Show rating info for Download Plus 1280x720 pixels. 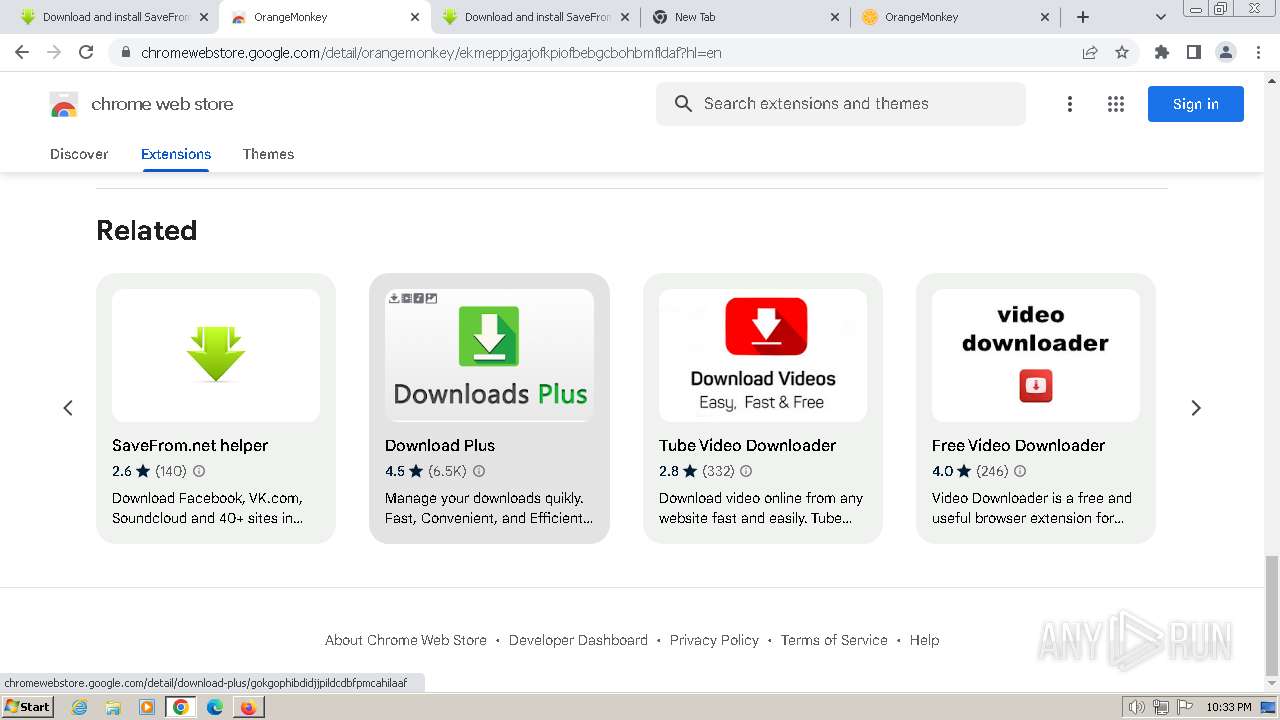coord(479,471)
